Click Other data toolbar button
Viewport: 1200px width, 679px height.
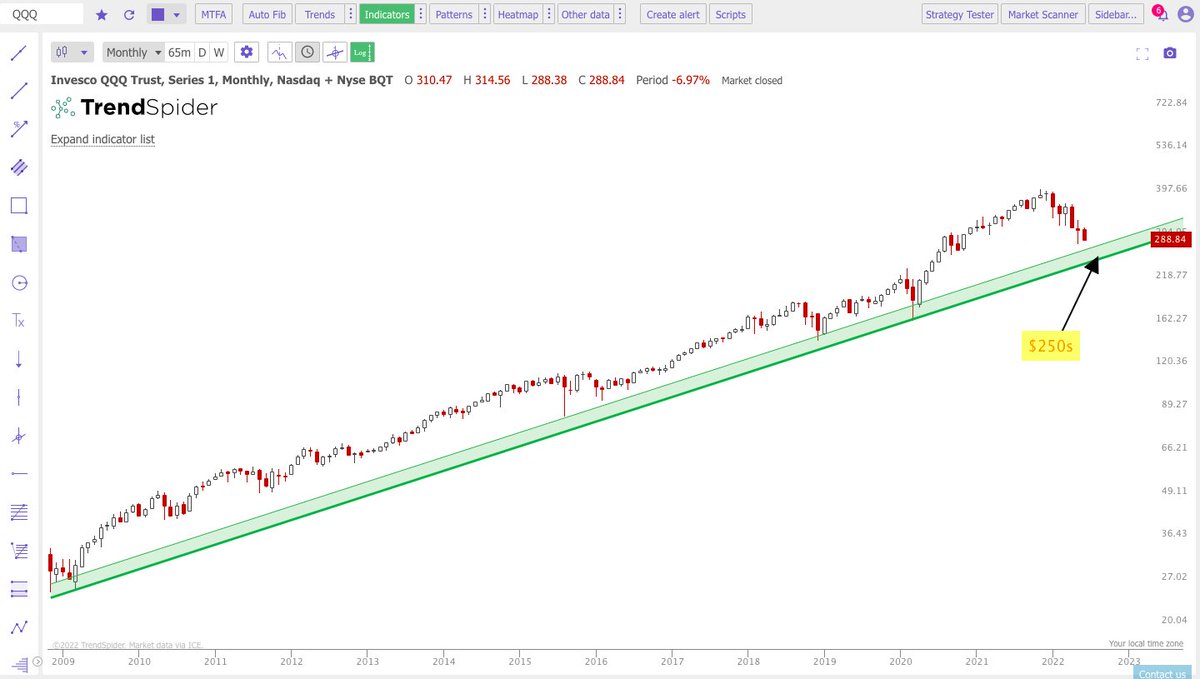click(x=586, y=15)
